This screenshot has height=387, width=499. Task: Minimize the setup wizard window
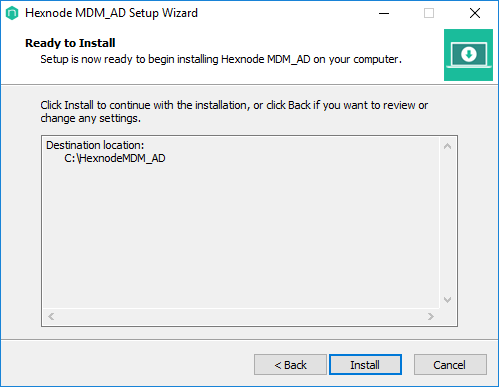click(384, 13)
